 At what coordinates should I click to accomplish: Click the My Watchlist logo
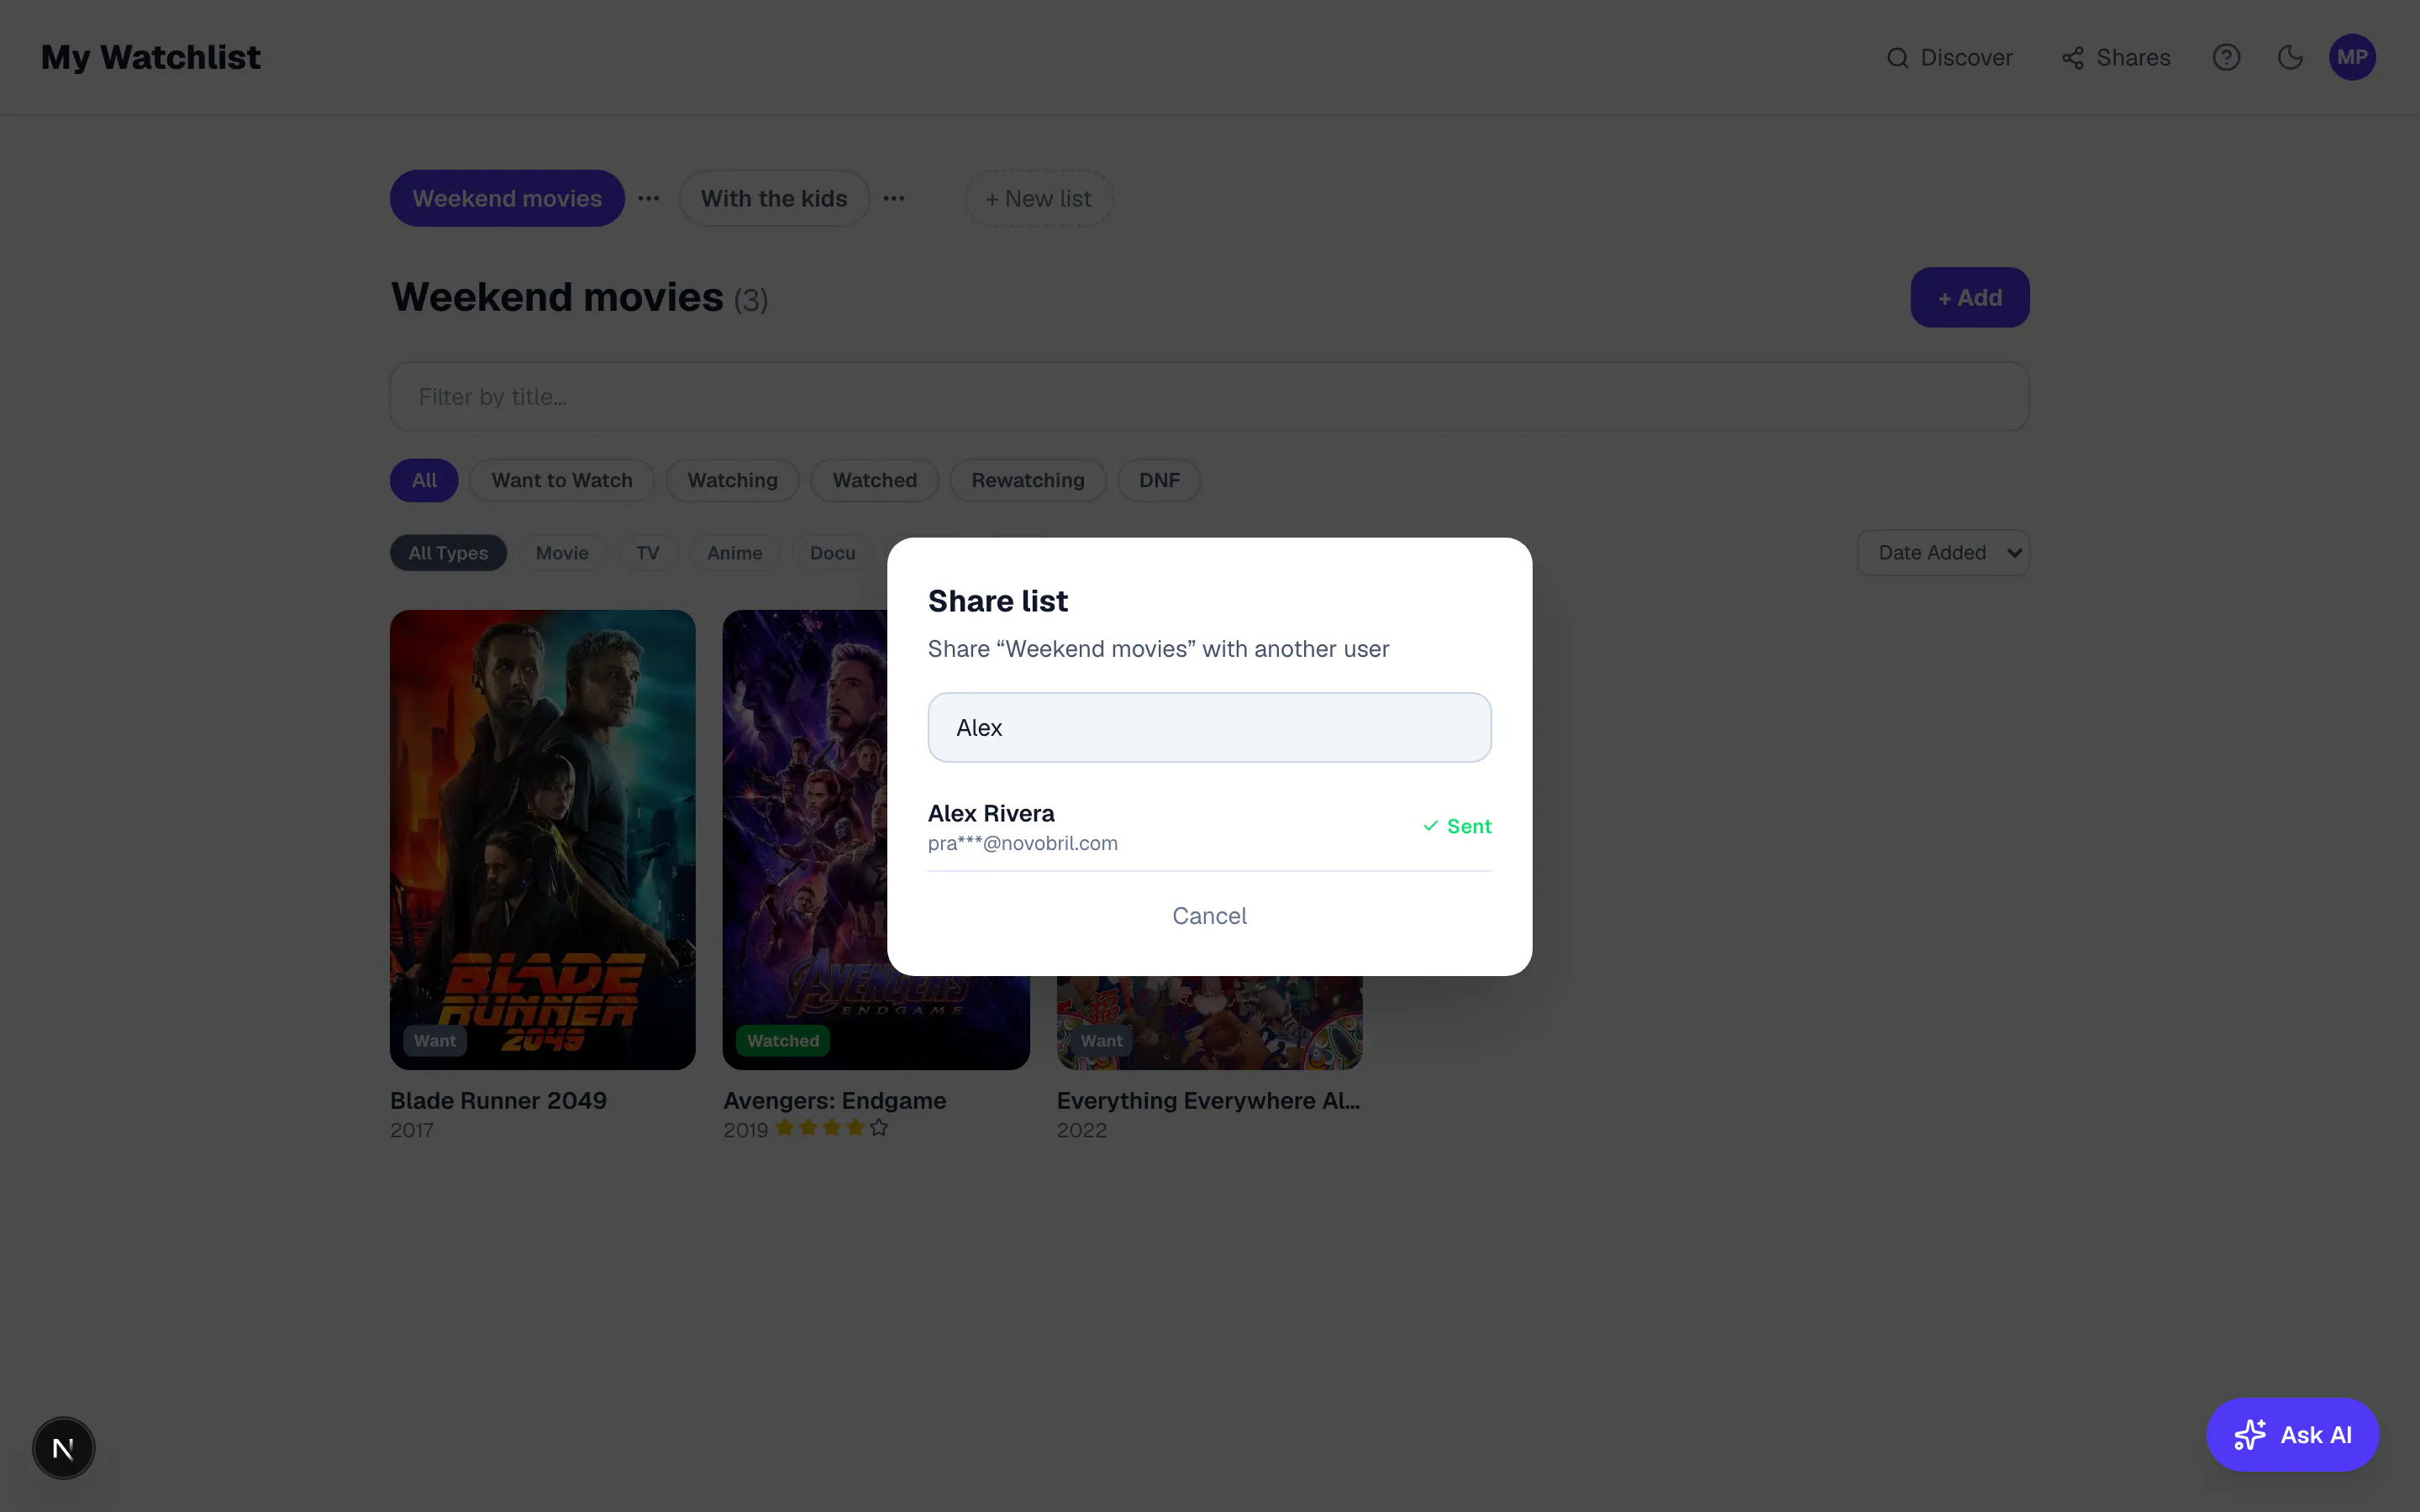150,58
